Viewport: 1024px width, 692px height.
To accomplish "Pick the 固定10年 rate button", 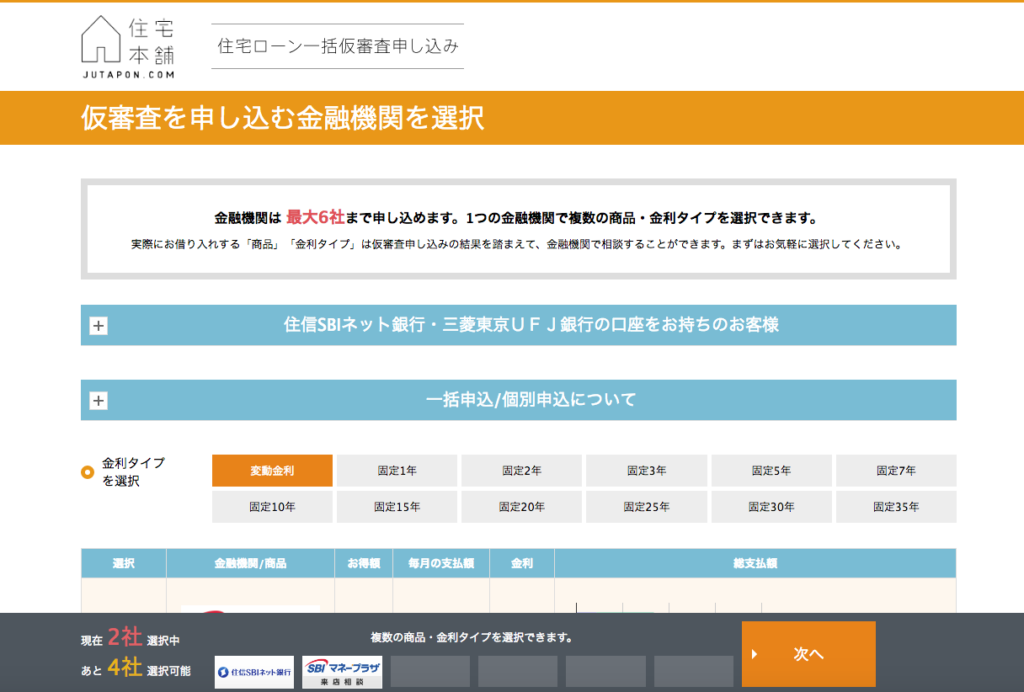I will point(272,507).
